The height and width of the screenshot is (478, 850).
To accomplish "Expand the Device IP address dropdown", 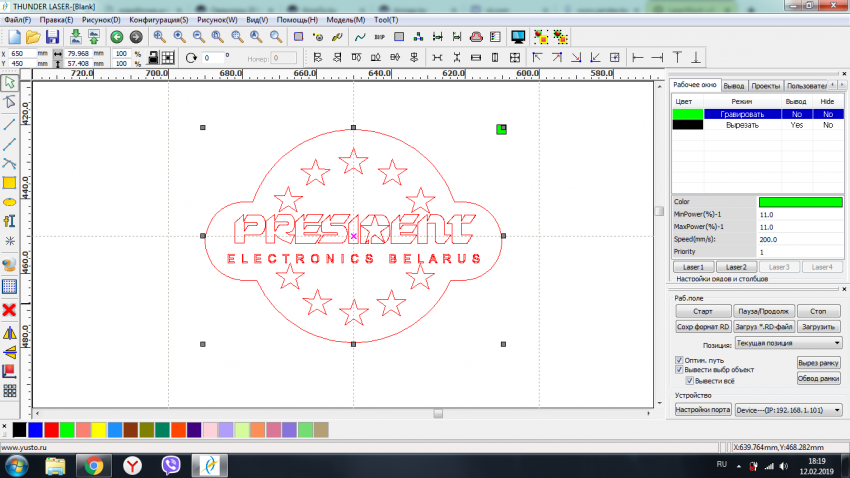I will 837,410.
